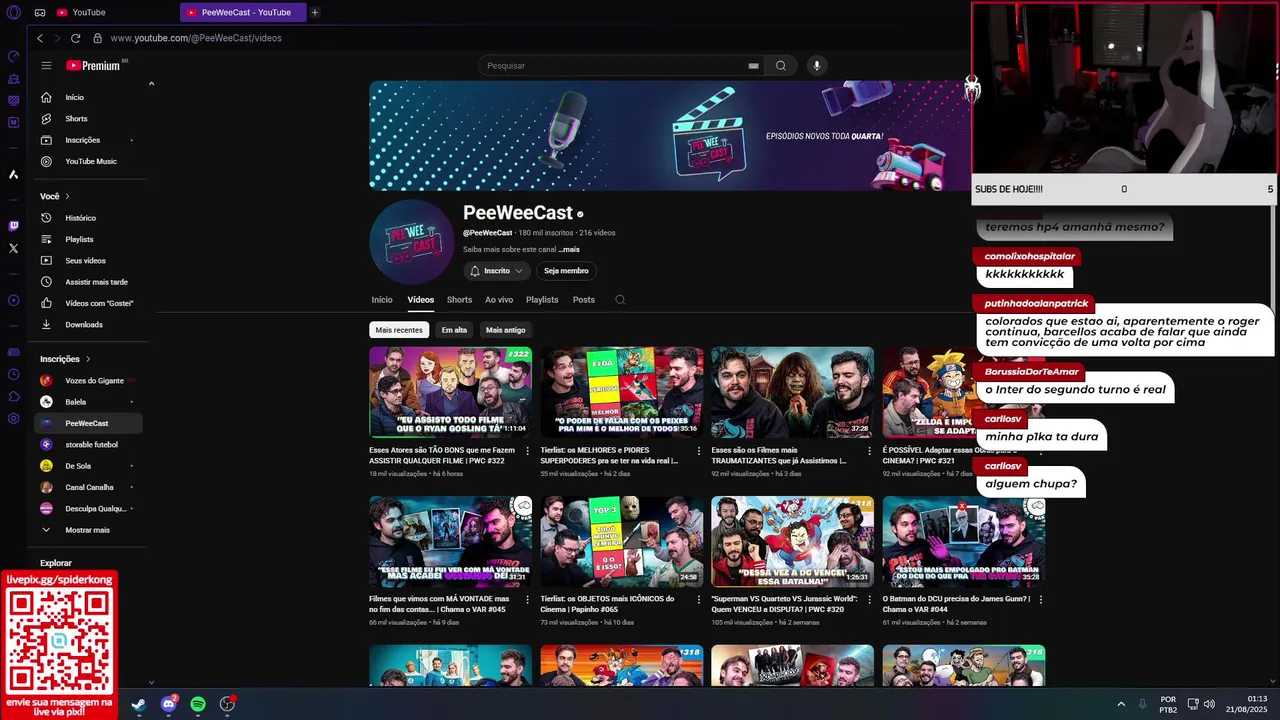
Task: Reload the page with the refresh icon
Action: (x=75, y=38)
